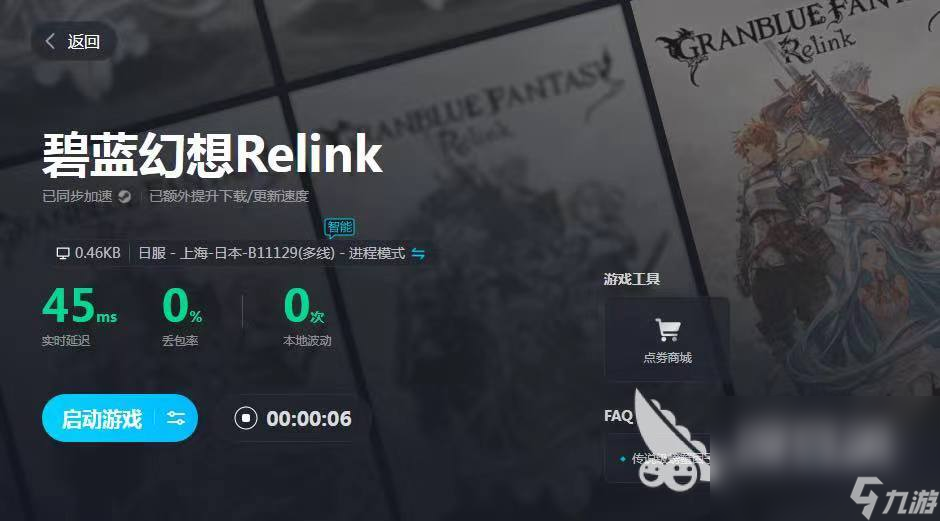940x521 pixels.
Task: Click the monitor icon next to 0.46KB
Action: click(x=63, y=254)
